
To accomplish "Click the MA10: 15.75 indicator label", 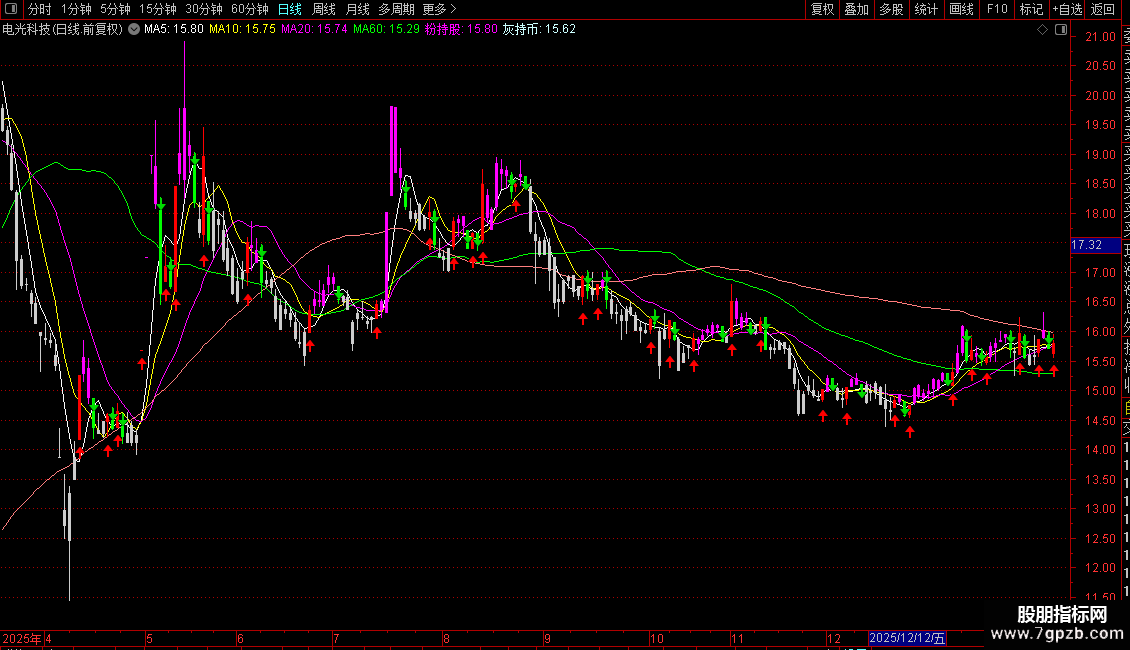I will pyautogui.click(x=242, y=30).
